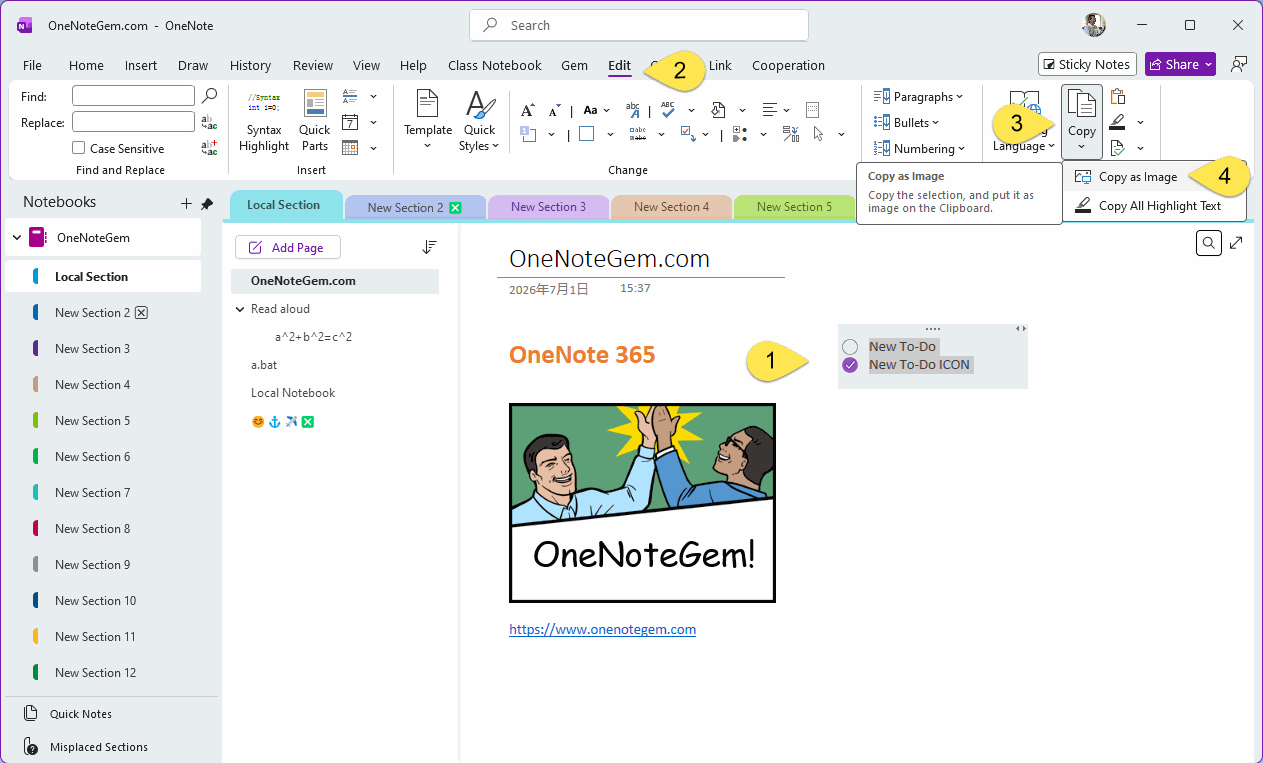Click the Find input field
Viewport: 1263px width, 763px height.
click(133, 96)
